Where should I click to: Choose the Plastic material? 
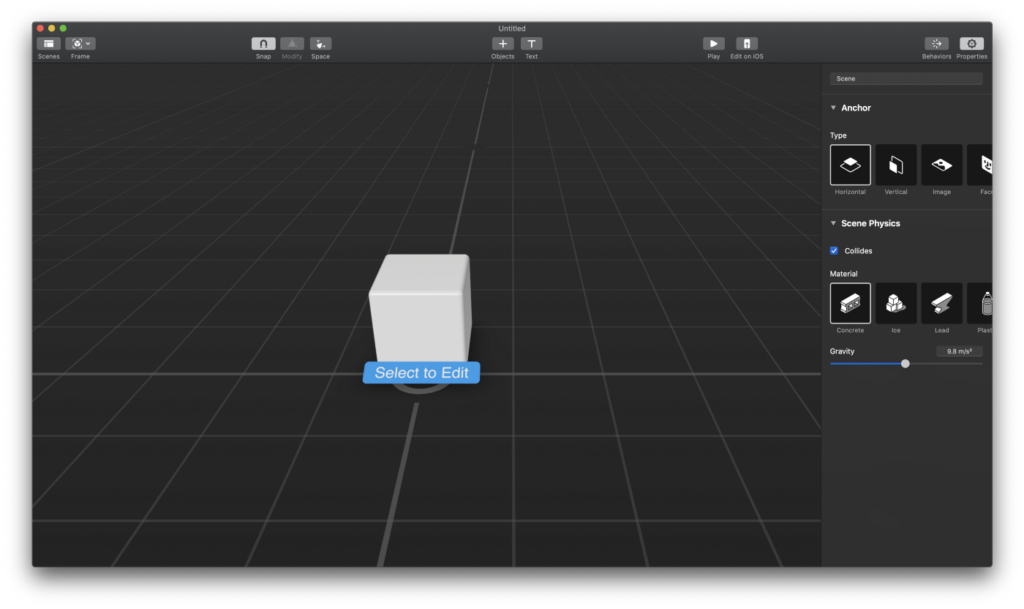click(980, 304)
